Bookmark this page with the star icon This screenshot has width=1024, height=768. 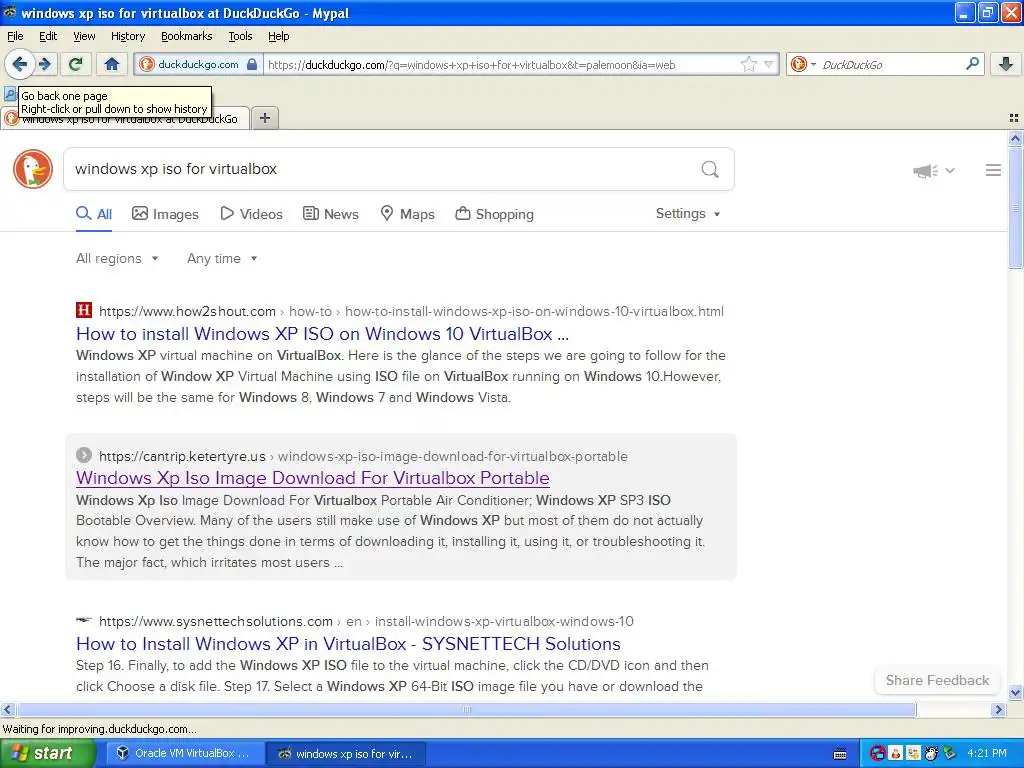coord(748,64)
